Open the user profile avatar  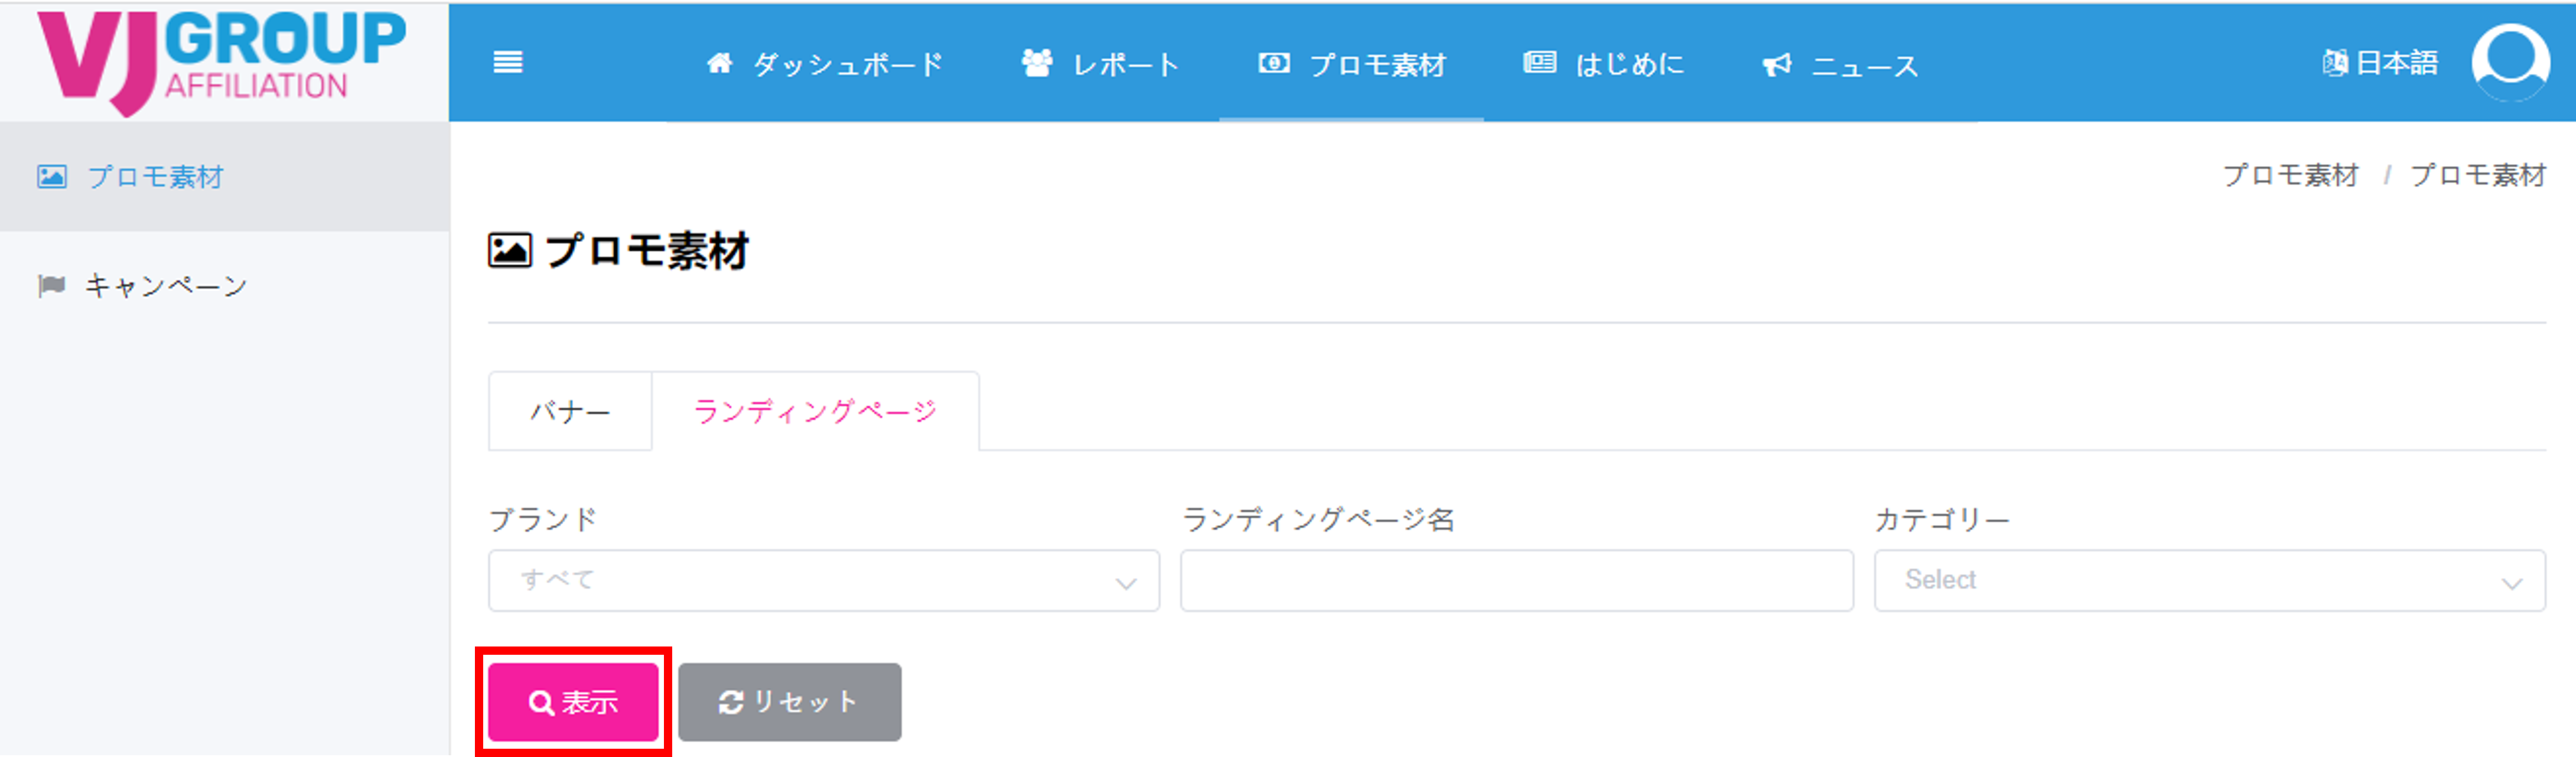(x=2510, y=61)
